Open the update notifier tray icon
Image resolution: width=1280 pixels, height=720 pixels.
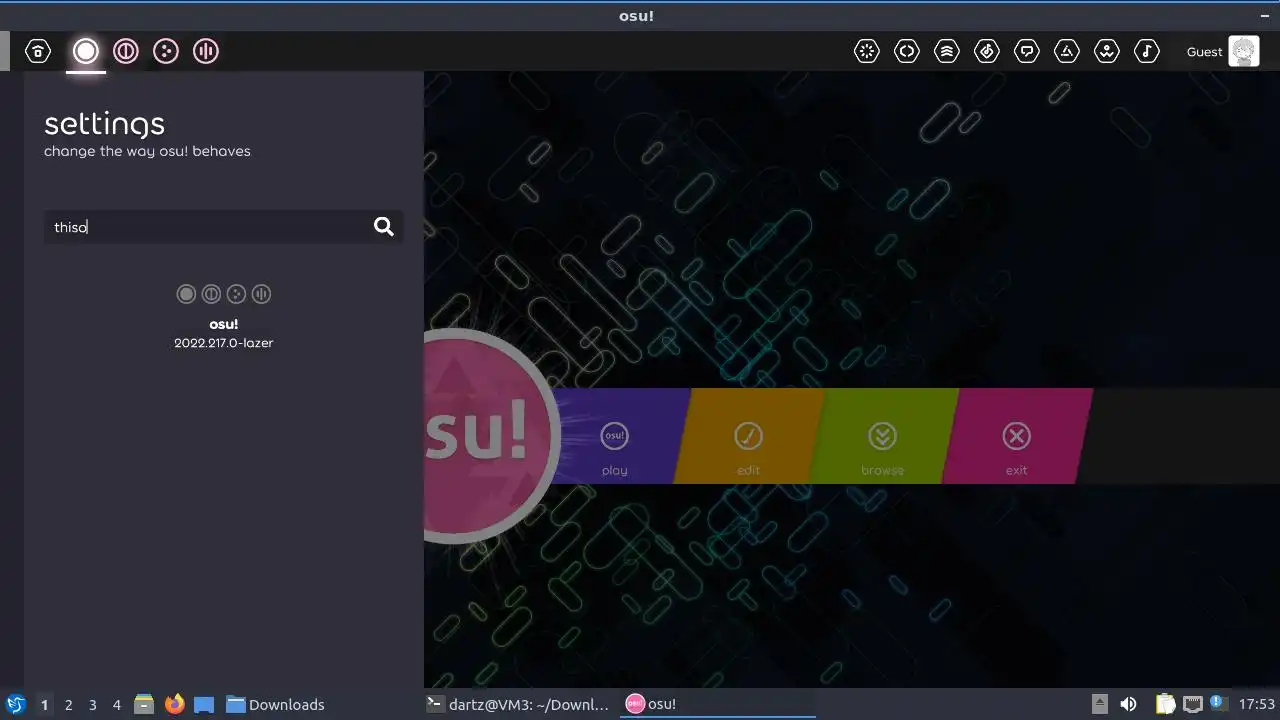(x=1217, y=703)
